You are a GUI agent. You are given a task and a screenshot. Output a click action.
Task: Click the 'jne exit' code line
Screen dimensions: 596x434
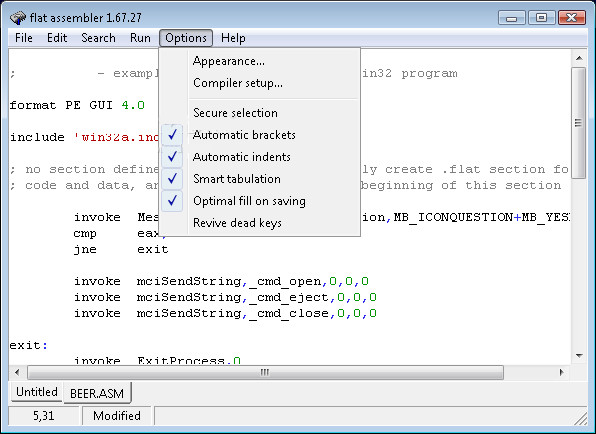[121, 250]
